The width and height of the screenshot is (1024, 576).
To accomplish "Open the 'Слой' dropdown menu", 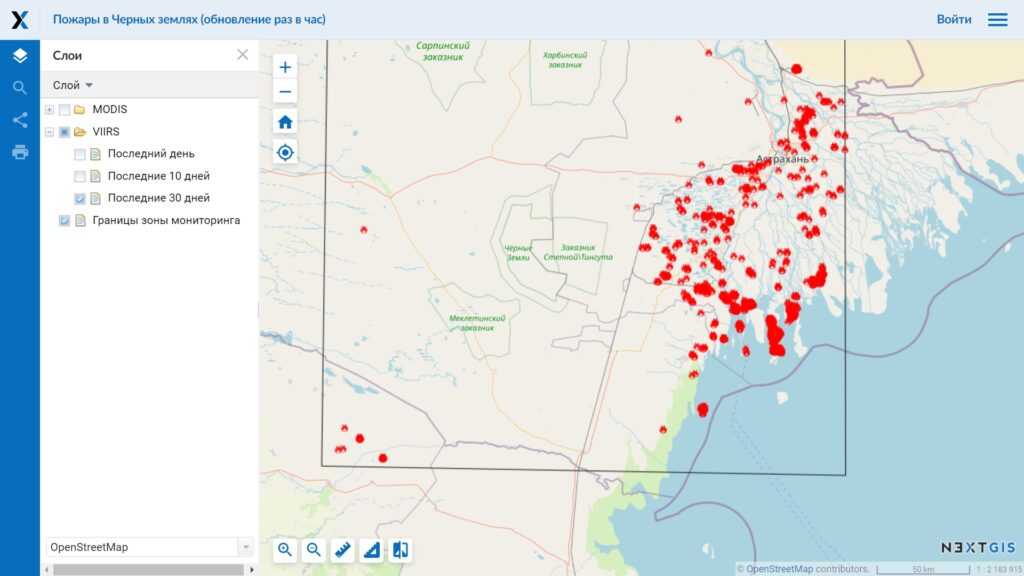I will pos(72,86).
